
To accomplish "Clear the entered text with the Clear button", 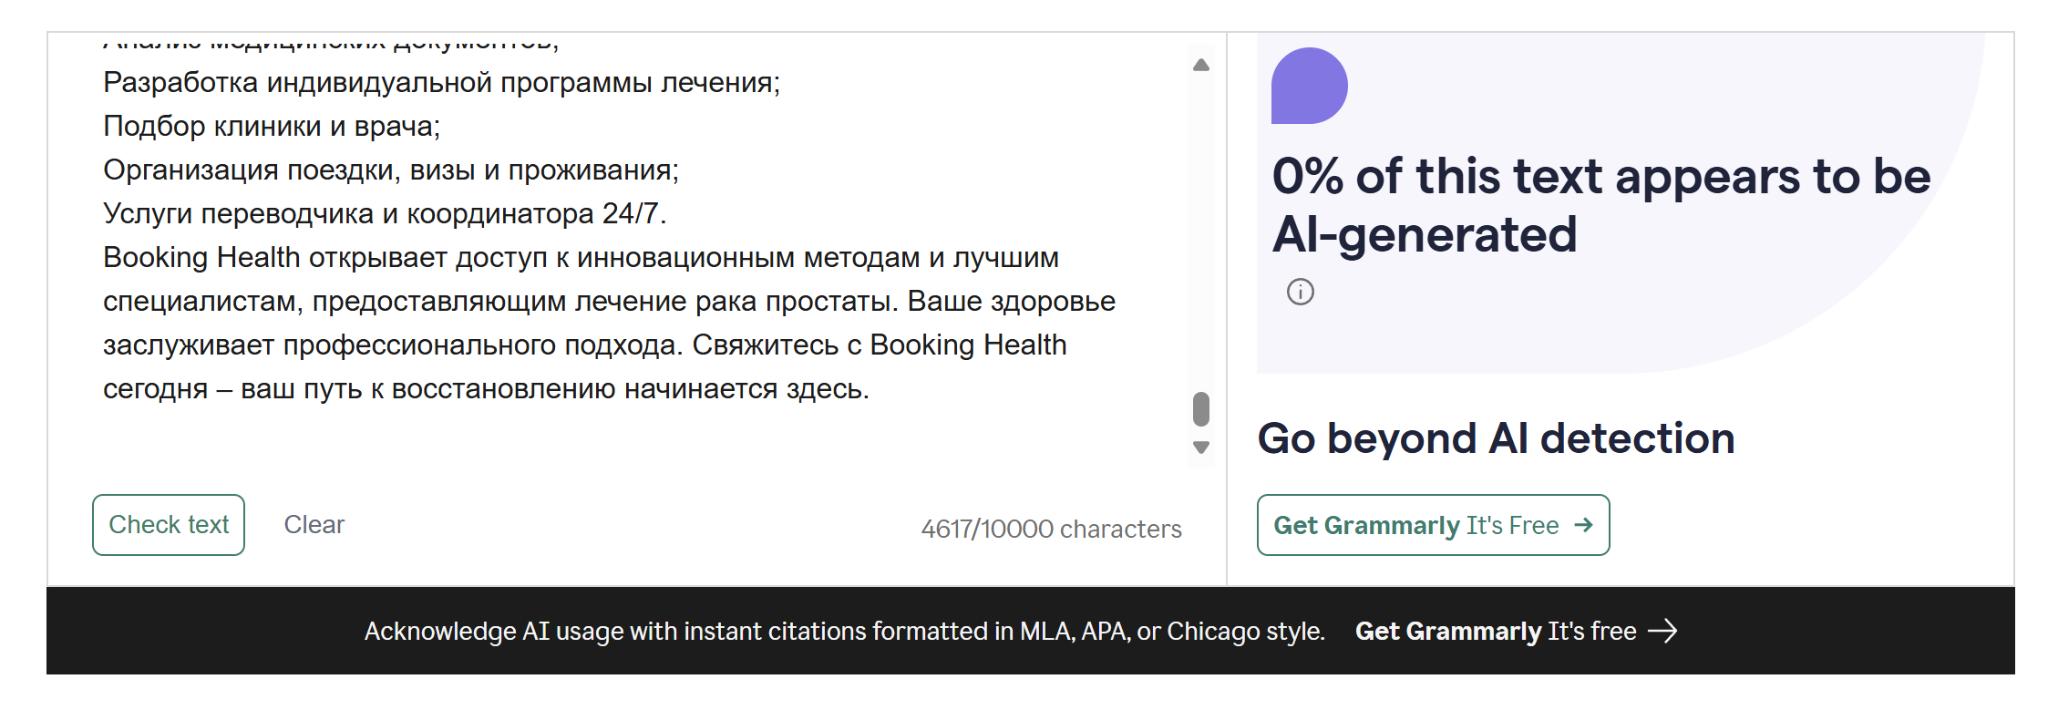I will (314, 524).
